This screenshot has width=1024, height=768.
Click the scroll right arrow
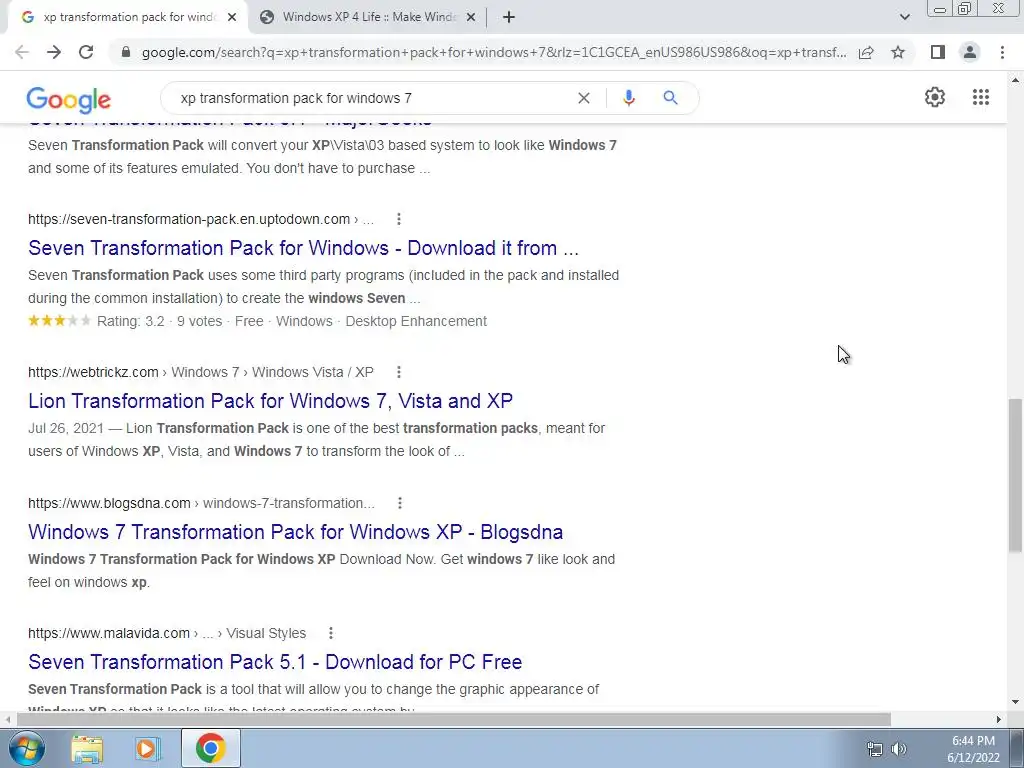[x=999, y=719]
